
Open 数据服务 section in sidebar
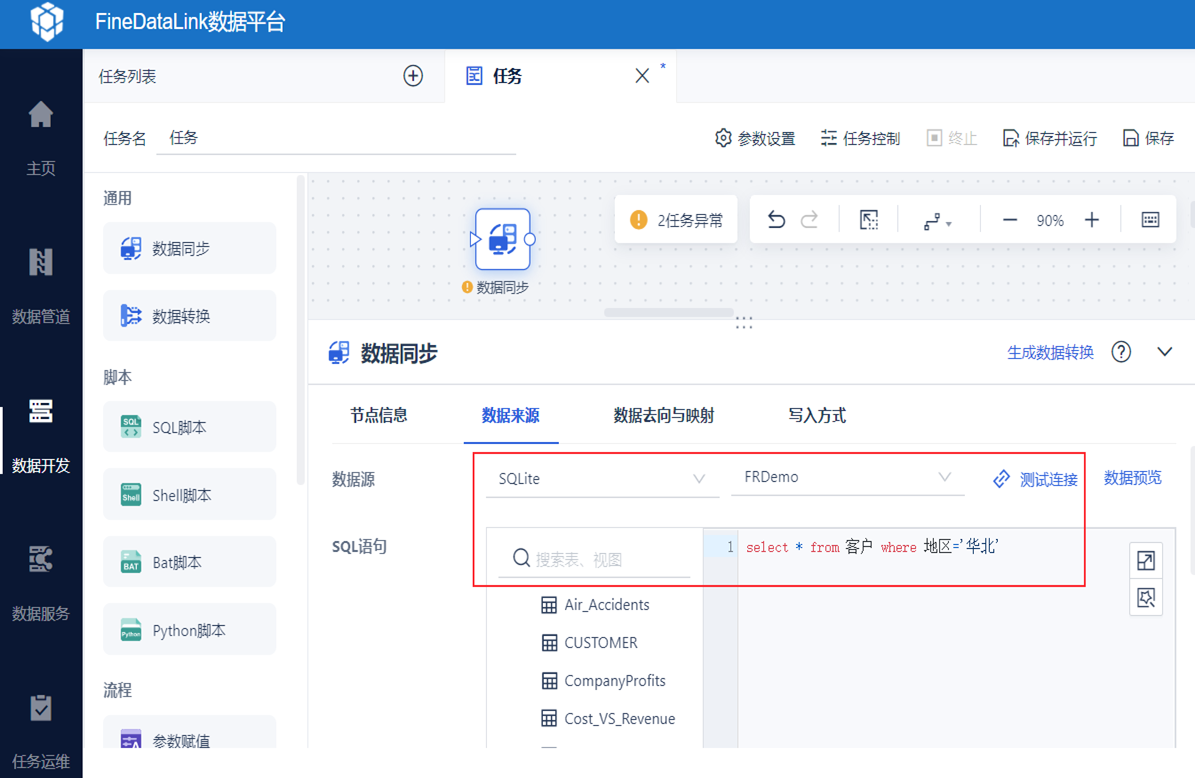40,583
